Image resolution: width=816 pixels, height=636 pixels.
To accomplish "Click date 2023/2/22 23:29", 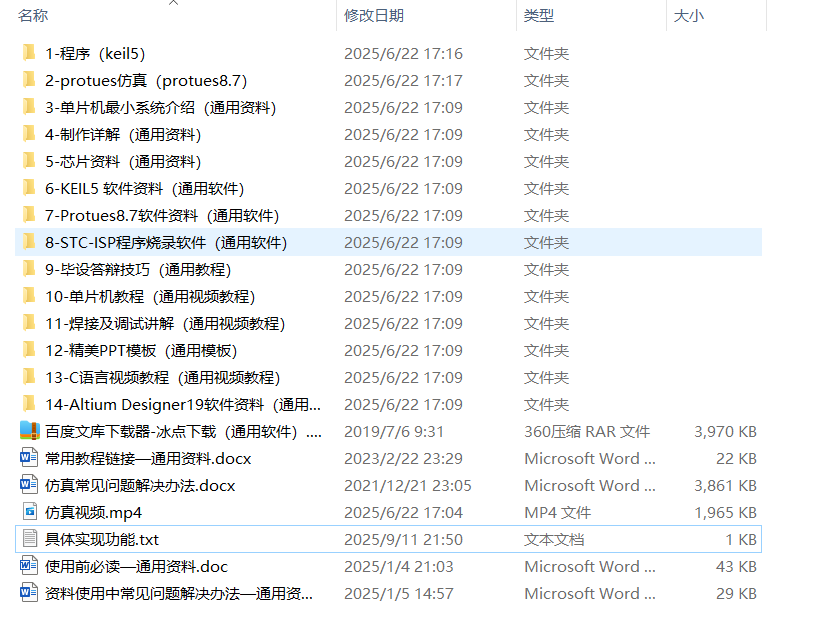I will [403, 459].
